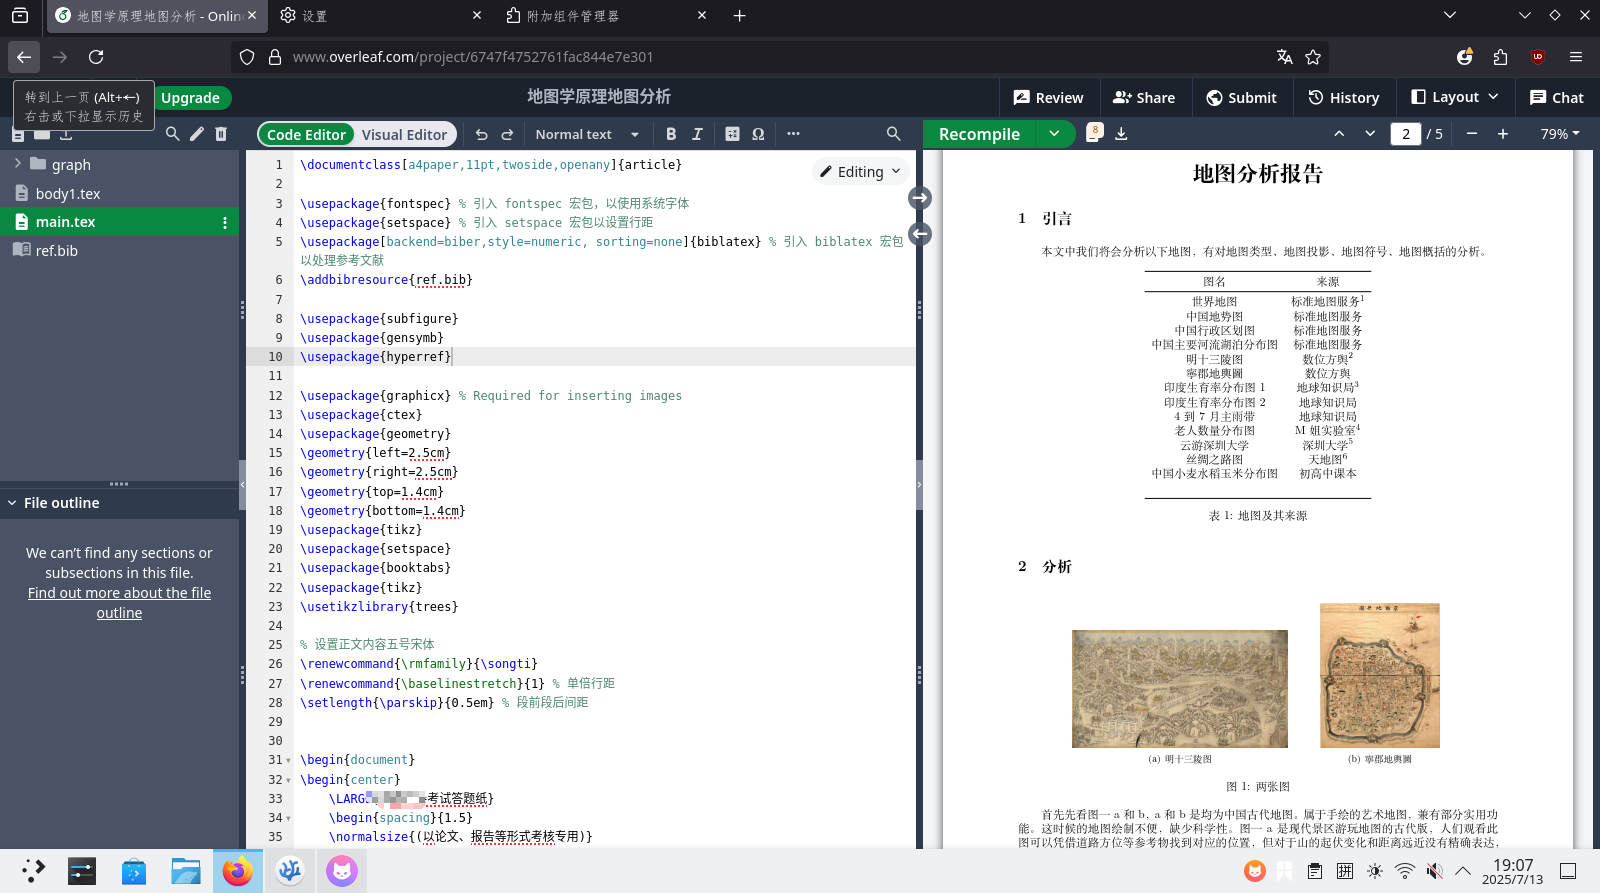
Task: Expand the graph folder
Action: [18, 164]
